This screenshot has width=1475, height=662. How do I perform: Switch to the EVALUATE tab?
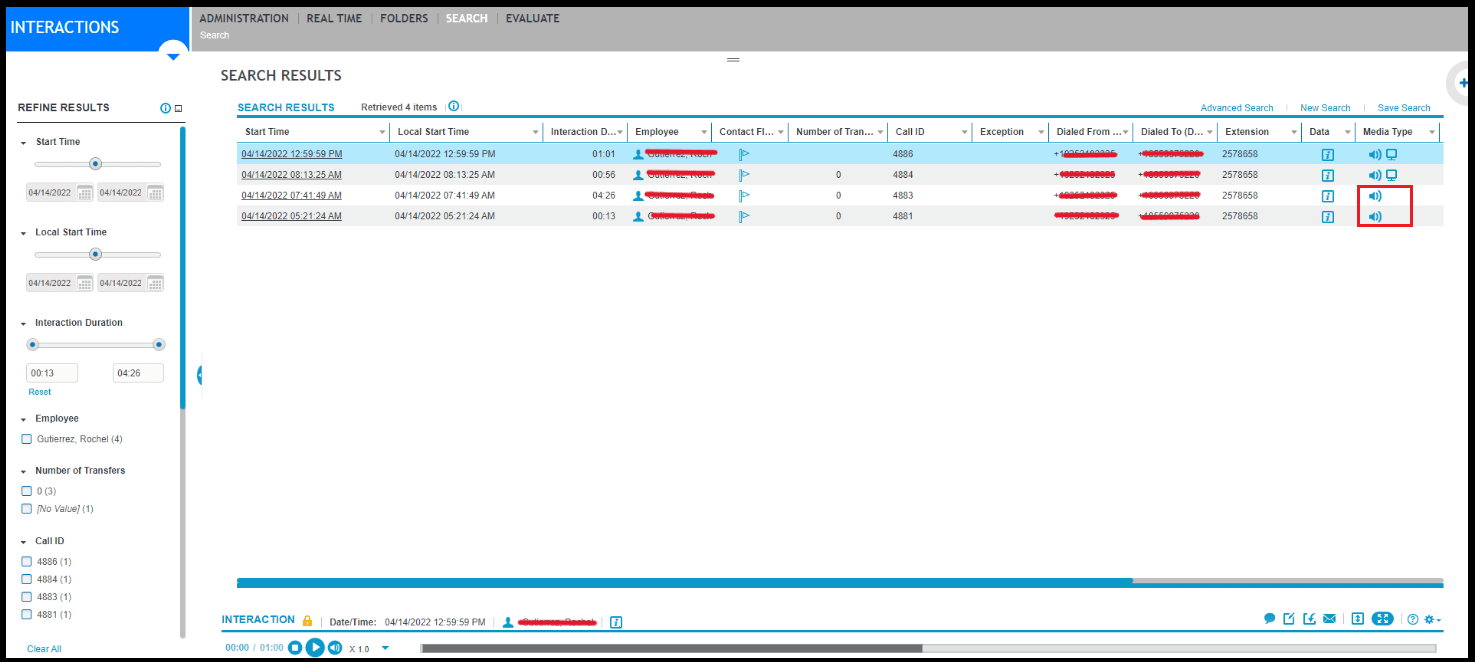[532, 18]
